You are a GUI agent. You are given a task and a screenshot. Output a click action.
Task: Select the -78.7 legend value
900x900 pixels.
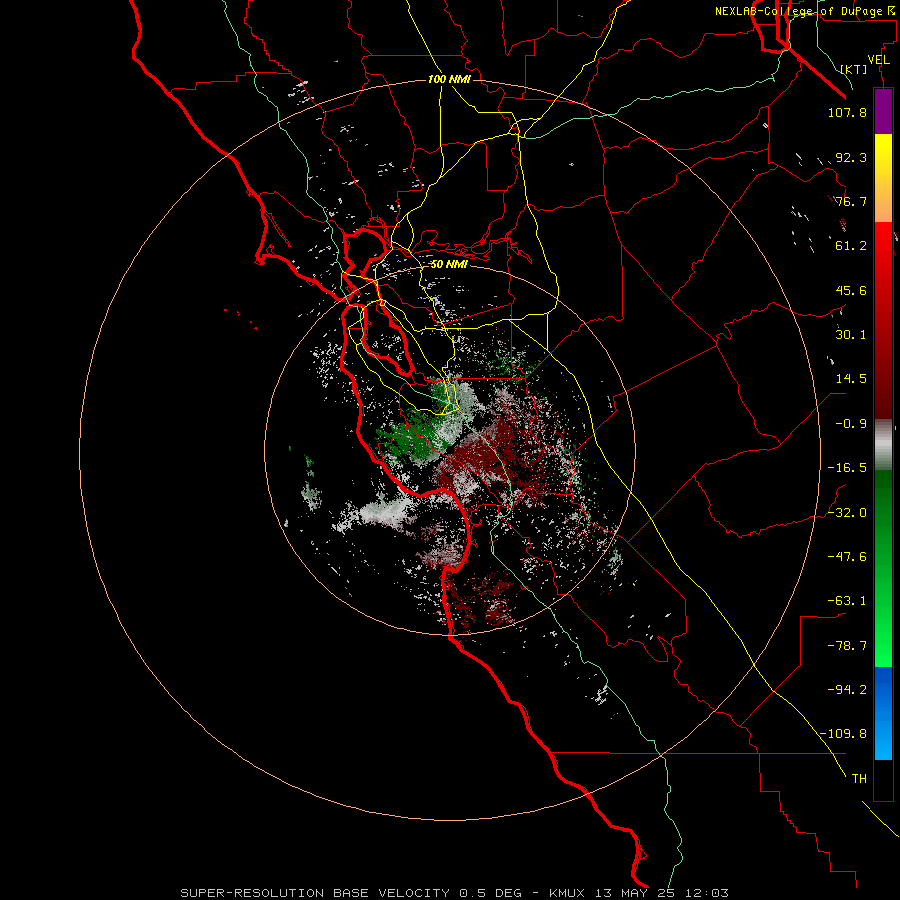847,646
